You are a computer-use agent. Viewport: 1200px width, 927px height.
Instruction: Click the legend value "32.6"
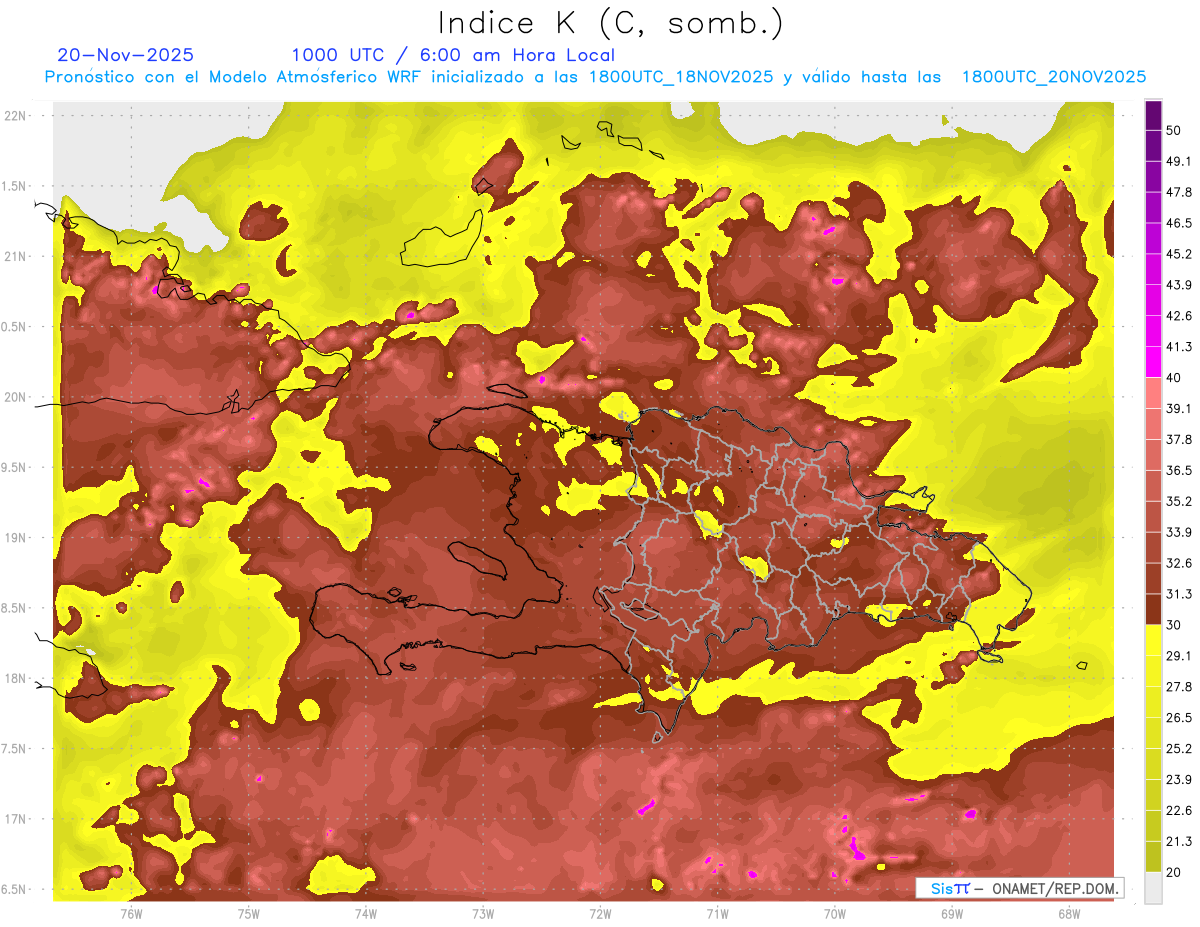[x=1179, y=563]
